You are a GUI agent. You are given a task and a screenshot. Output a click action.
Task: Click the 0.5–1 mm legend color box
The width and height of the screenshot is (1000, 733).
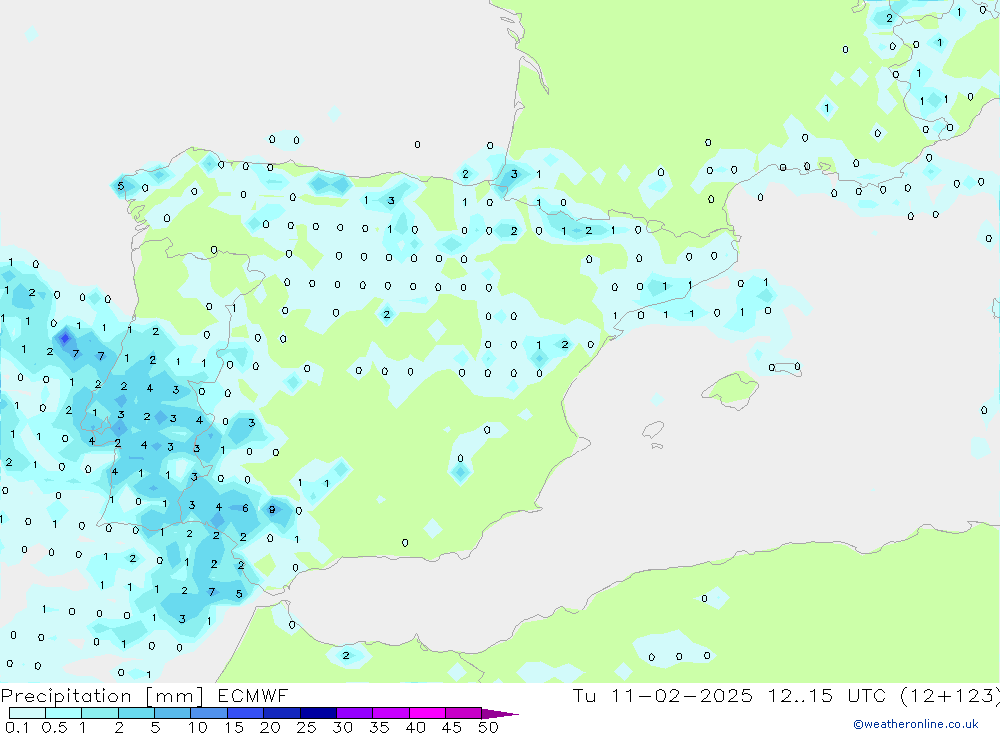[64, 713]
